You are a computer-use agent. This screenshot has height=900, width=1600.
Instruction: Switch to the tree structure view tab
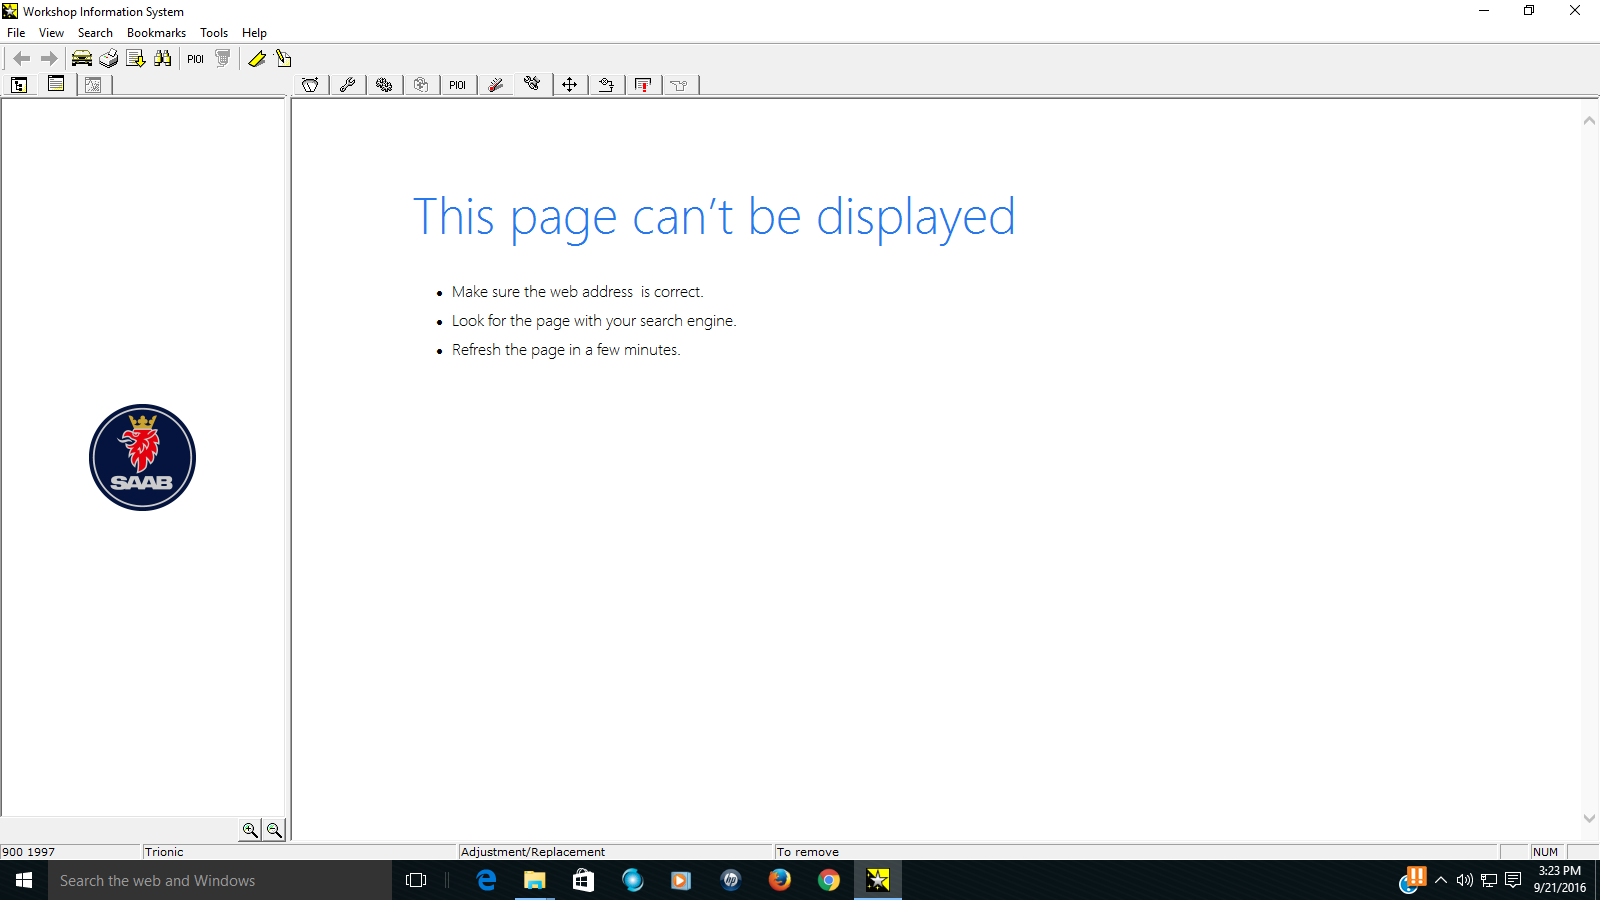(x=19, y=85)
